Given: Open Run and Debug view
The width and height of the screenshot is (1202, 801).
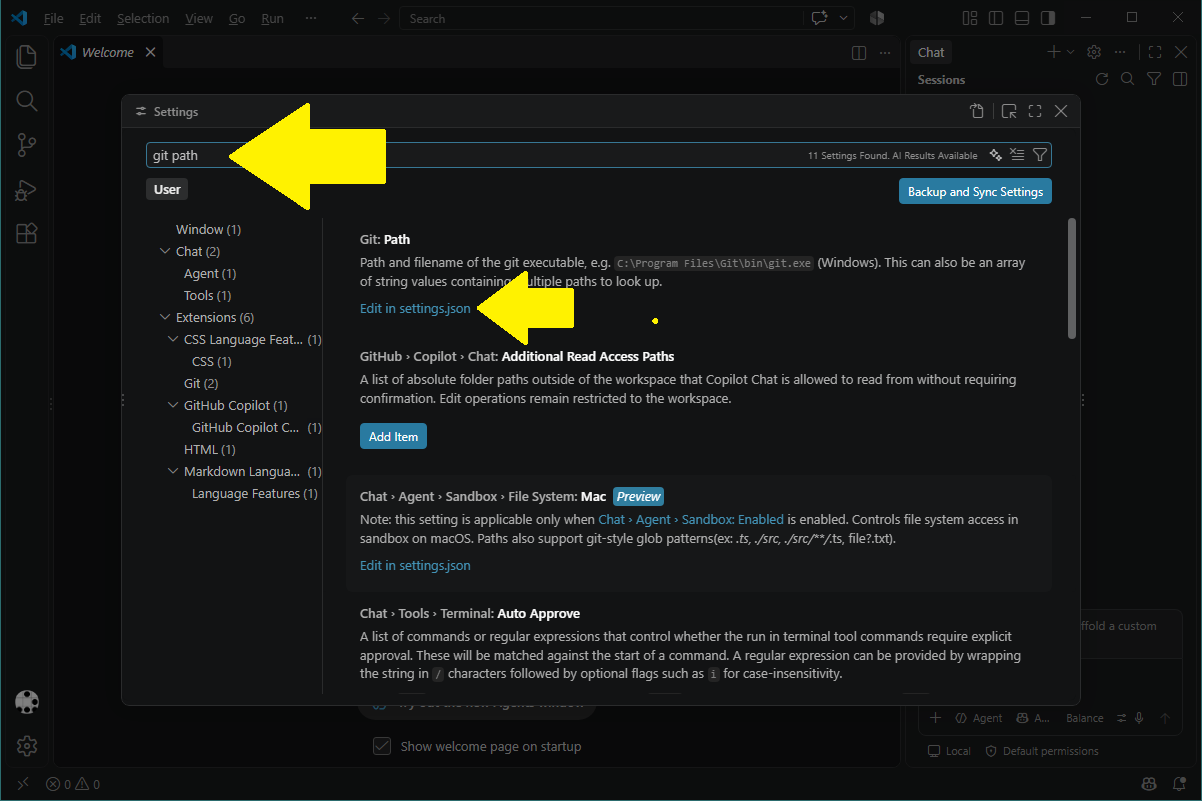Looking at the screenshot, I should pos(27,190).
